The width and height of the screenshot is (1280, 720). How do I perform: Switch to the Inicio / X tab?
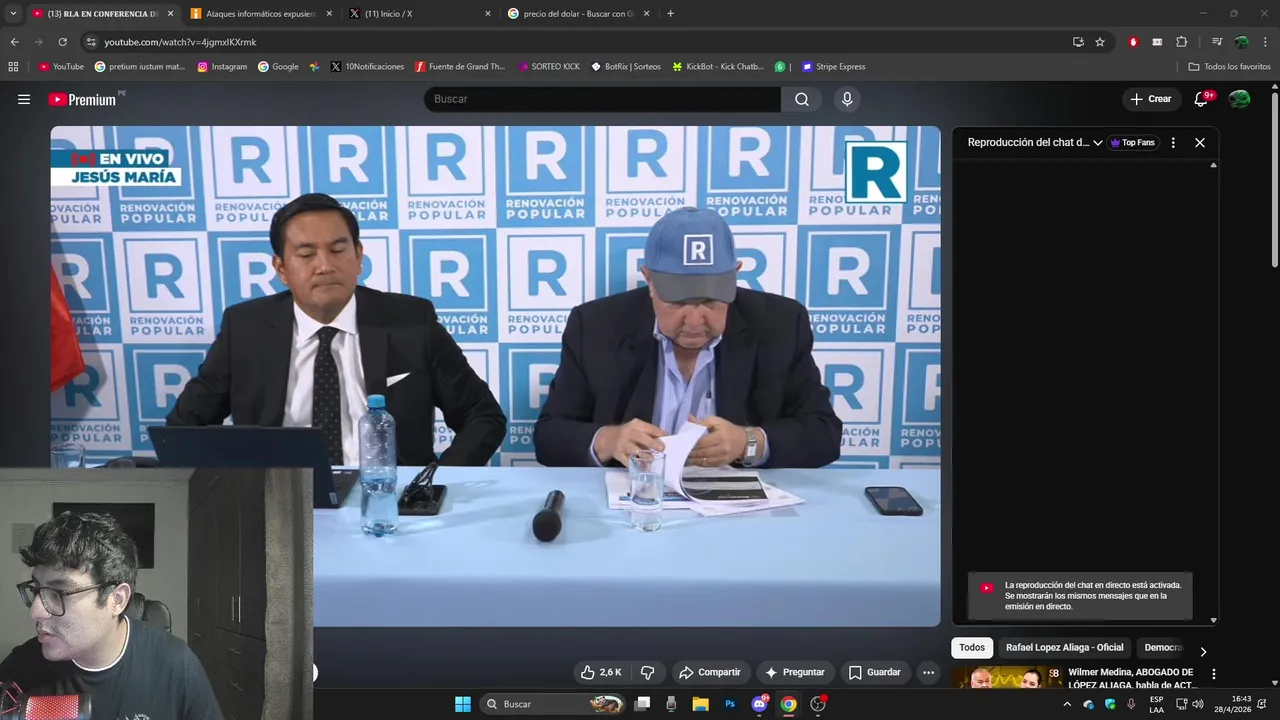pos(418,14)
